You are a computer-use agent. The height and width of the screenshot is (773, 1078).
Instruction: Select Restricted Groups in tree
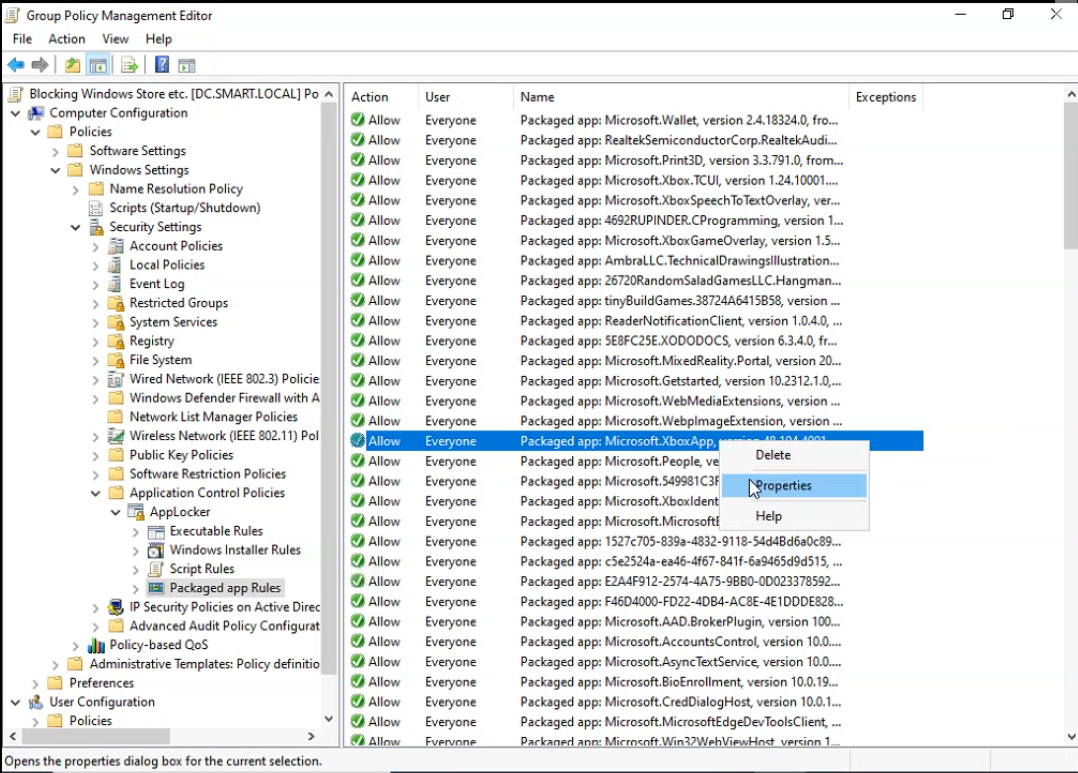[179, 303]
